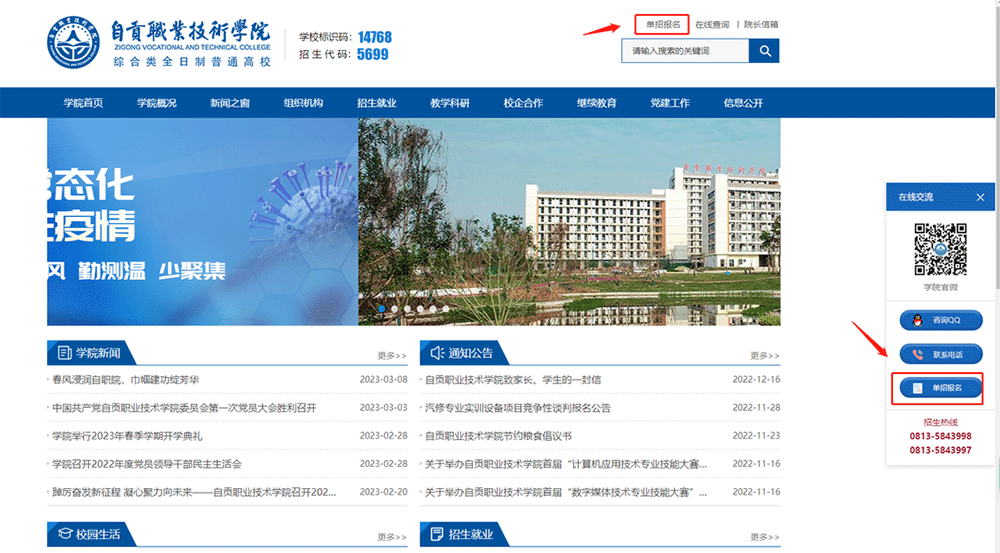Click 单招报名 button in side panel

click(940, 388)
